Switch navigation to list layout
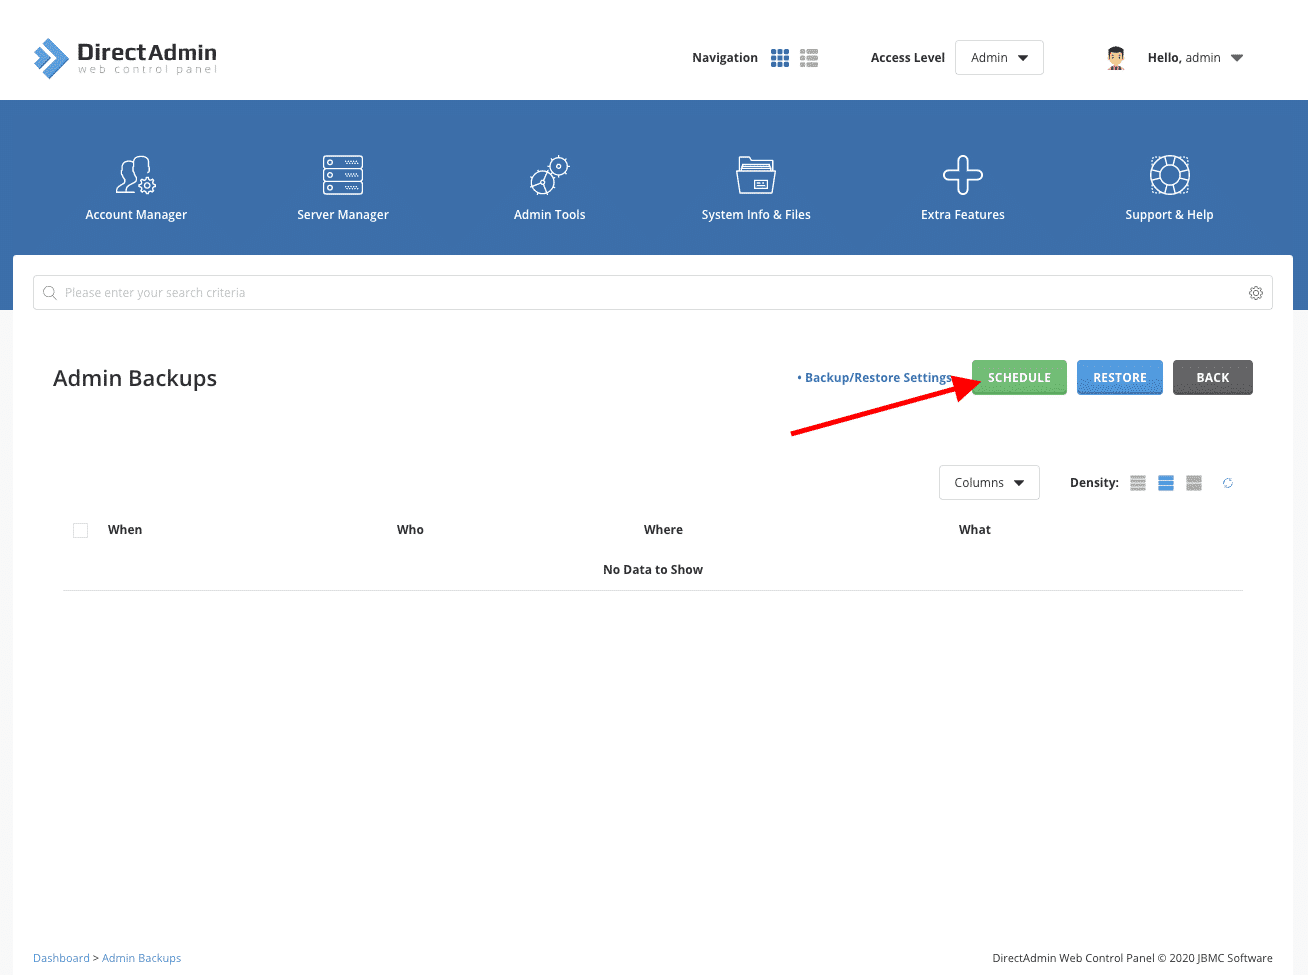This screenshot has height=975, width=1308. pos(809,58)
